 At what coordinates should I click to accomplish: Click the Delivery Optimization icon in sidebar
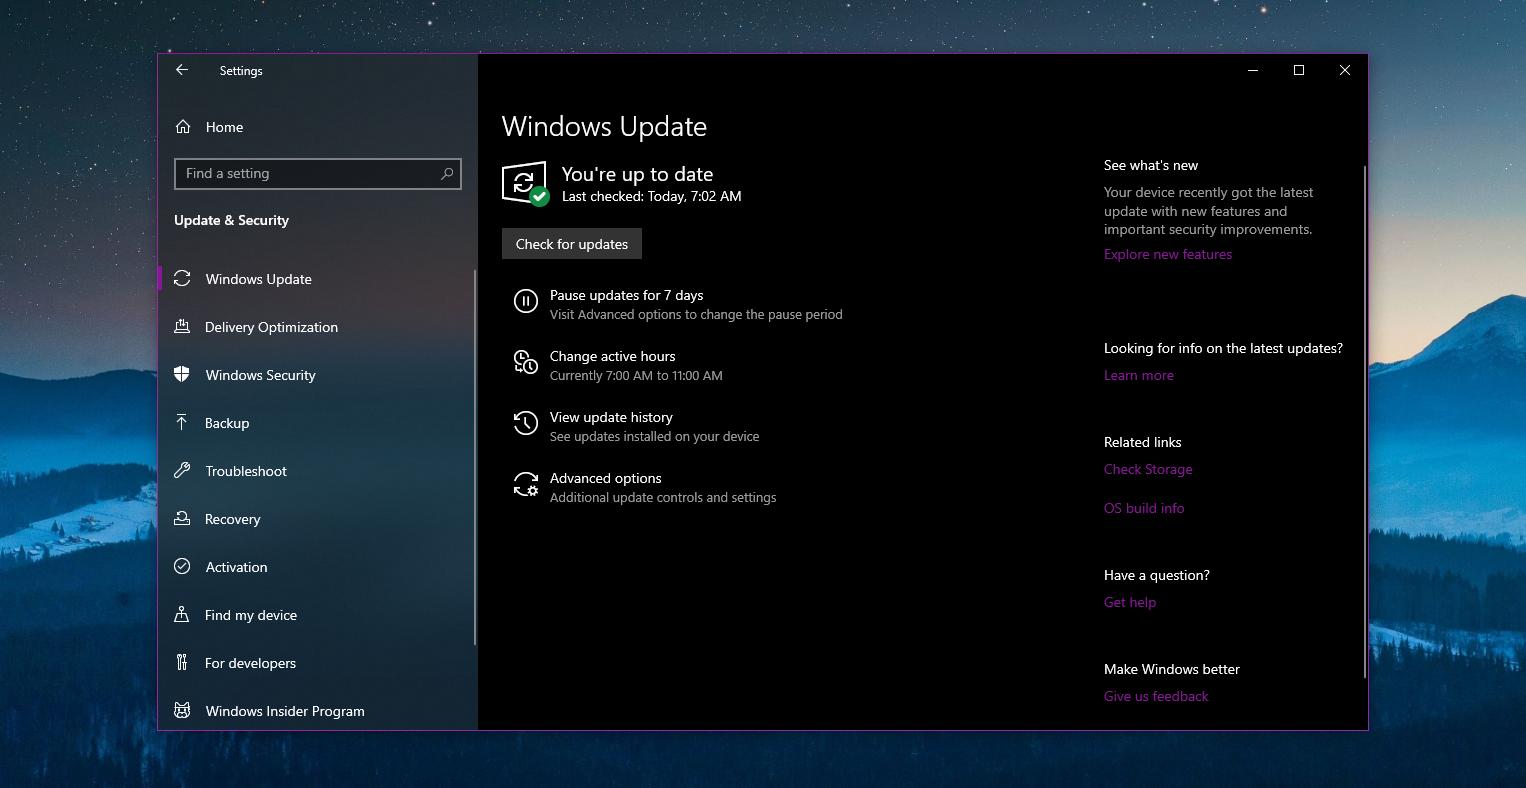[x=182, y=327]
